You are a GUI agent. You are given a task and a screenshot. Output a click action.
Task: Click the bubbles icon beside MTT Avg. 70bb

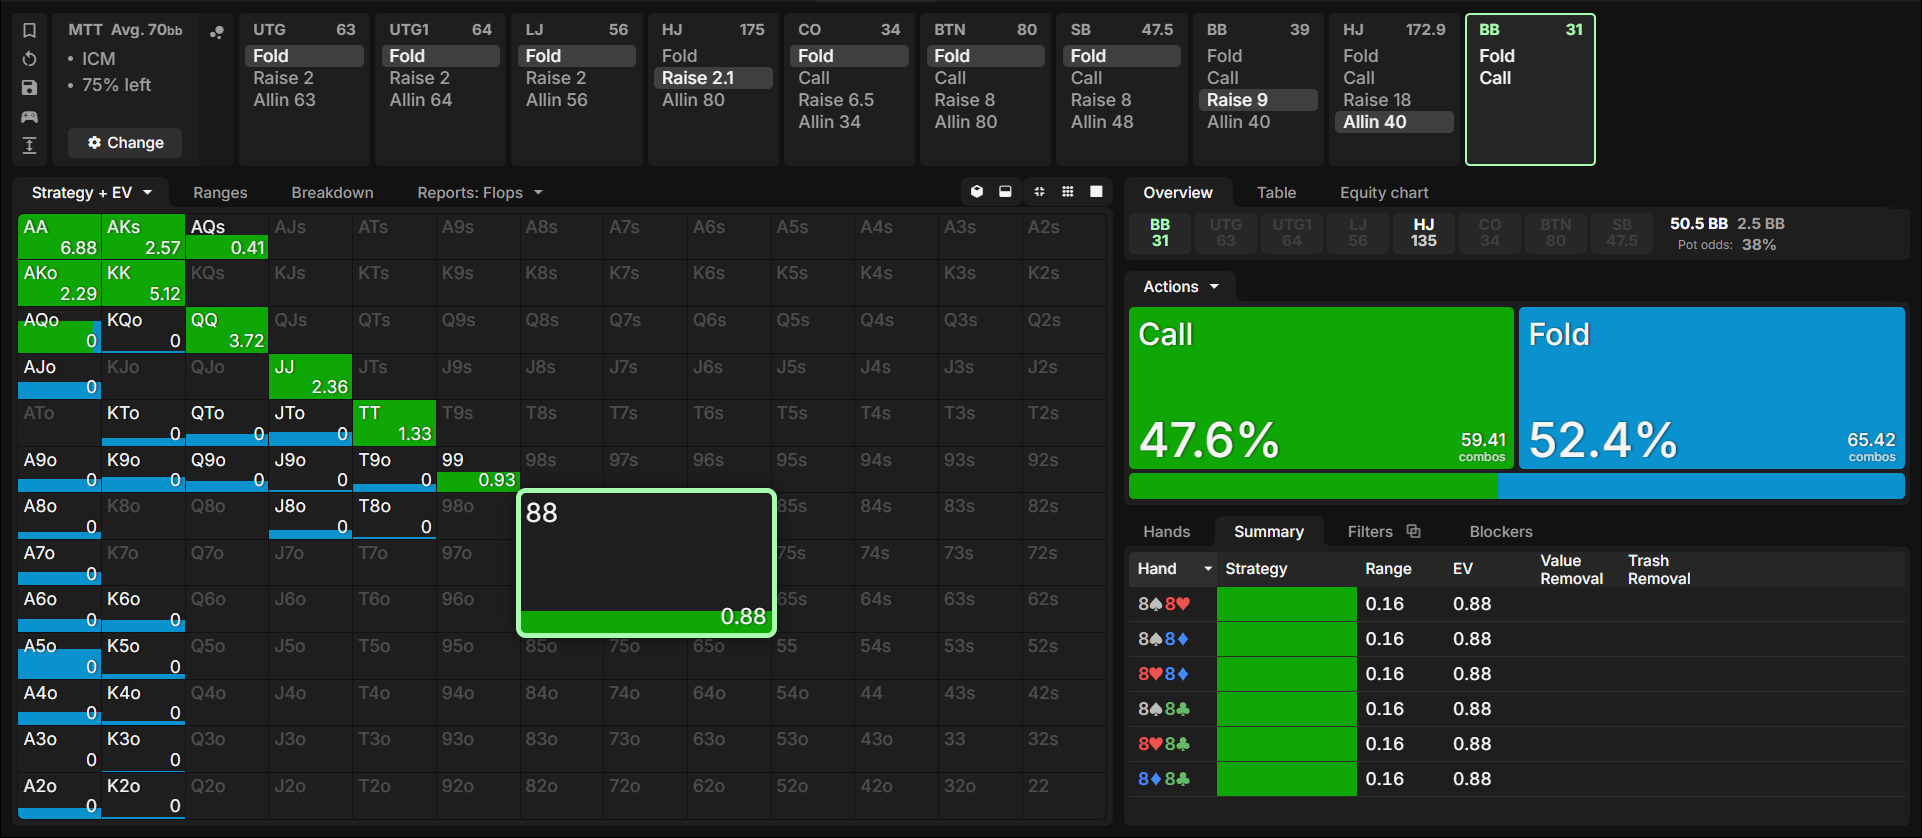point(216,32)
